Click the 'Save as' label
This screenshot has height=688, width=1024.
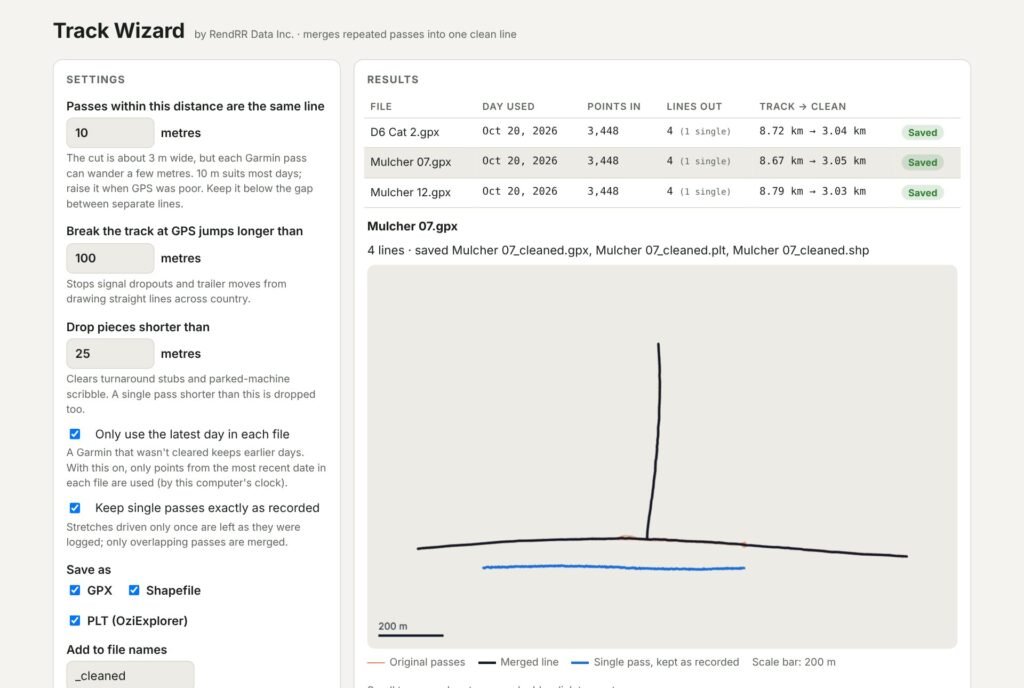[x=89, y=569]
